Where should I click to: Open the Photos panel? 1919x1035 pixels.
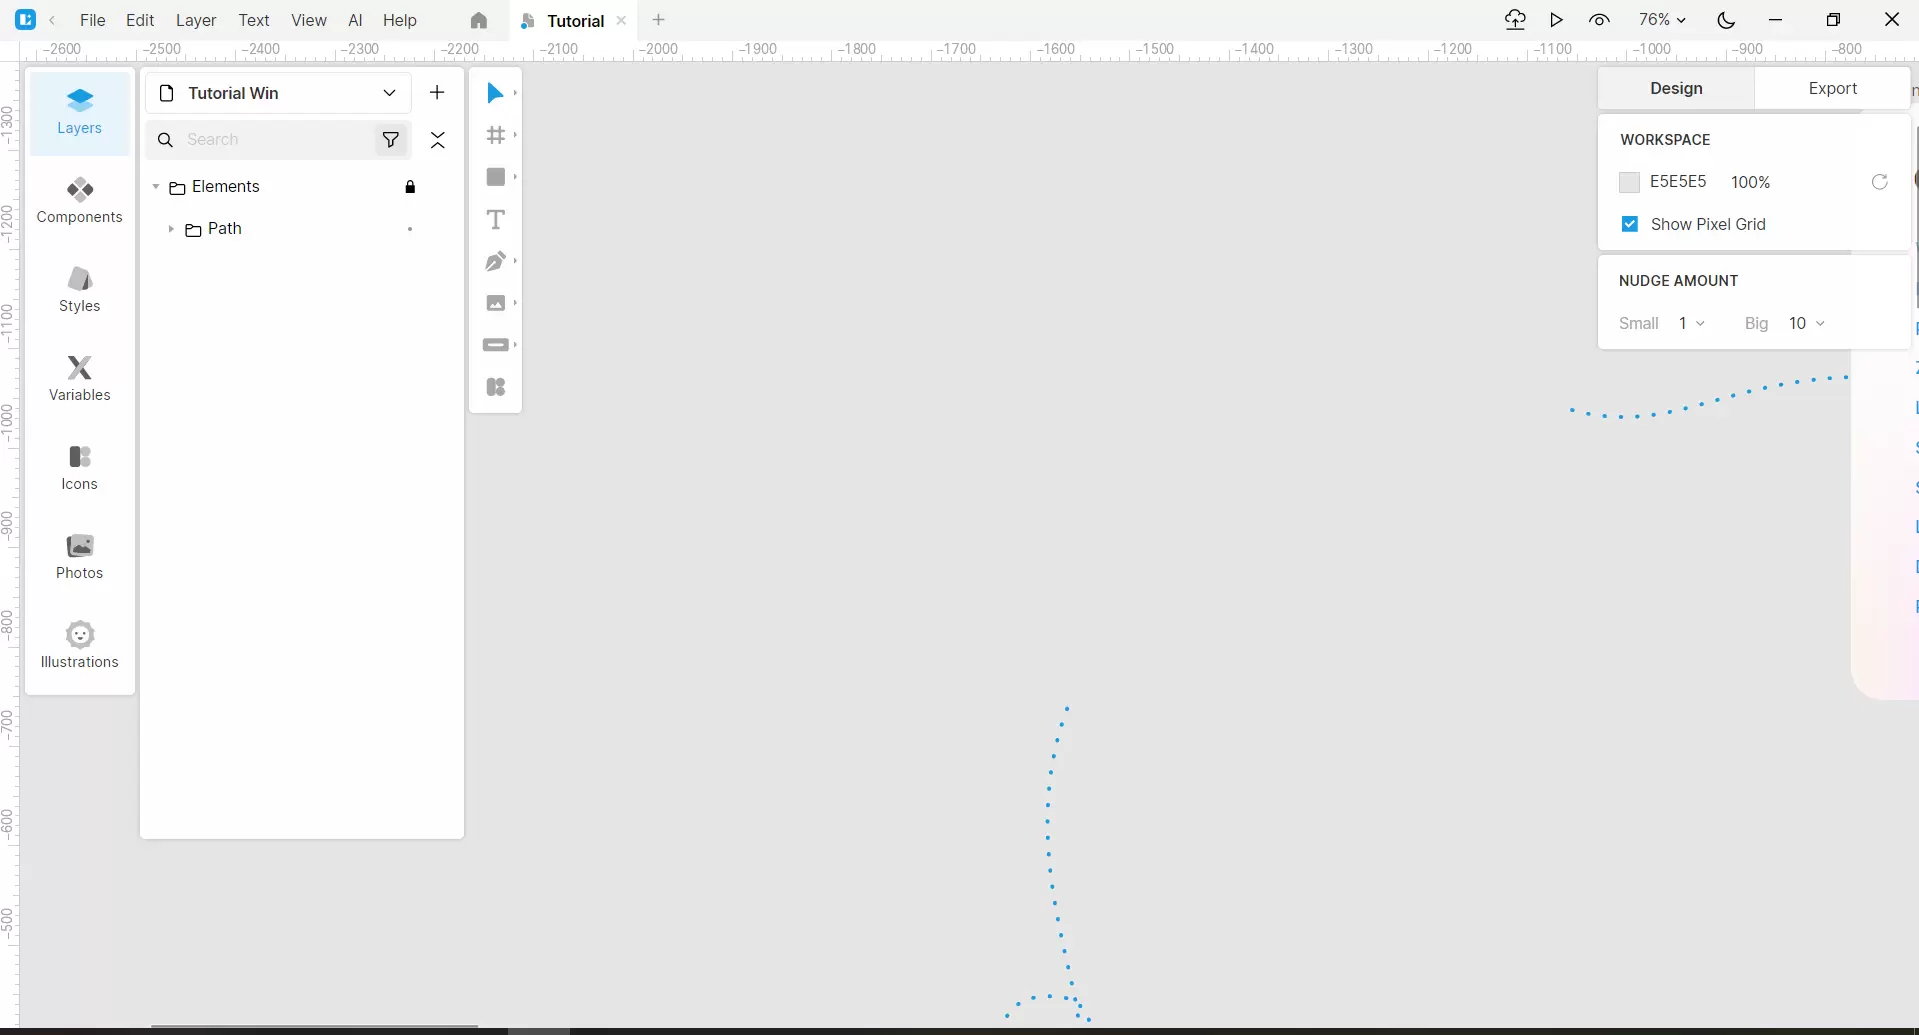pyautogui.click(x=80, y=557)
